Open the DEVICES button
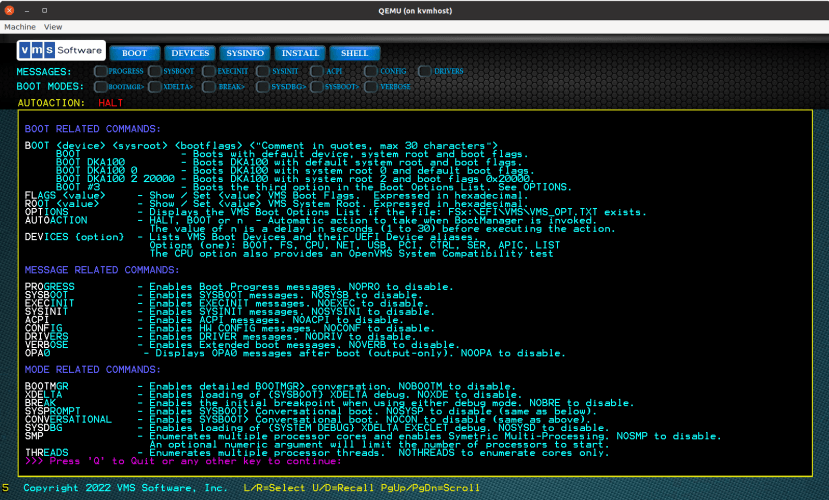Screen dimensions: 829x500 tap(190, 53)
